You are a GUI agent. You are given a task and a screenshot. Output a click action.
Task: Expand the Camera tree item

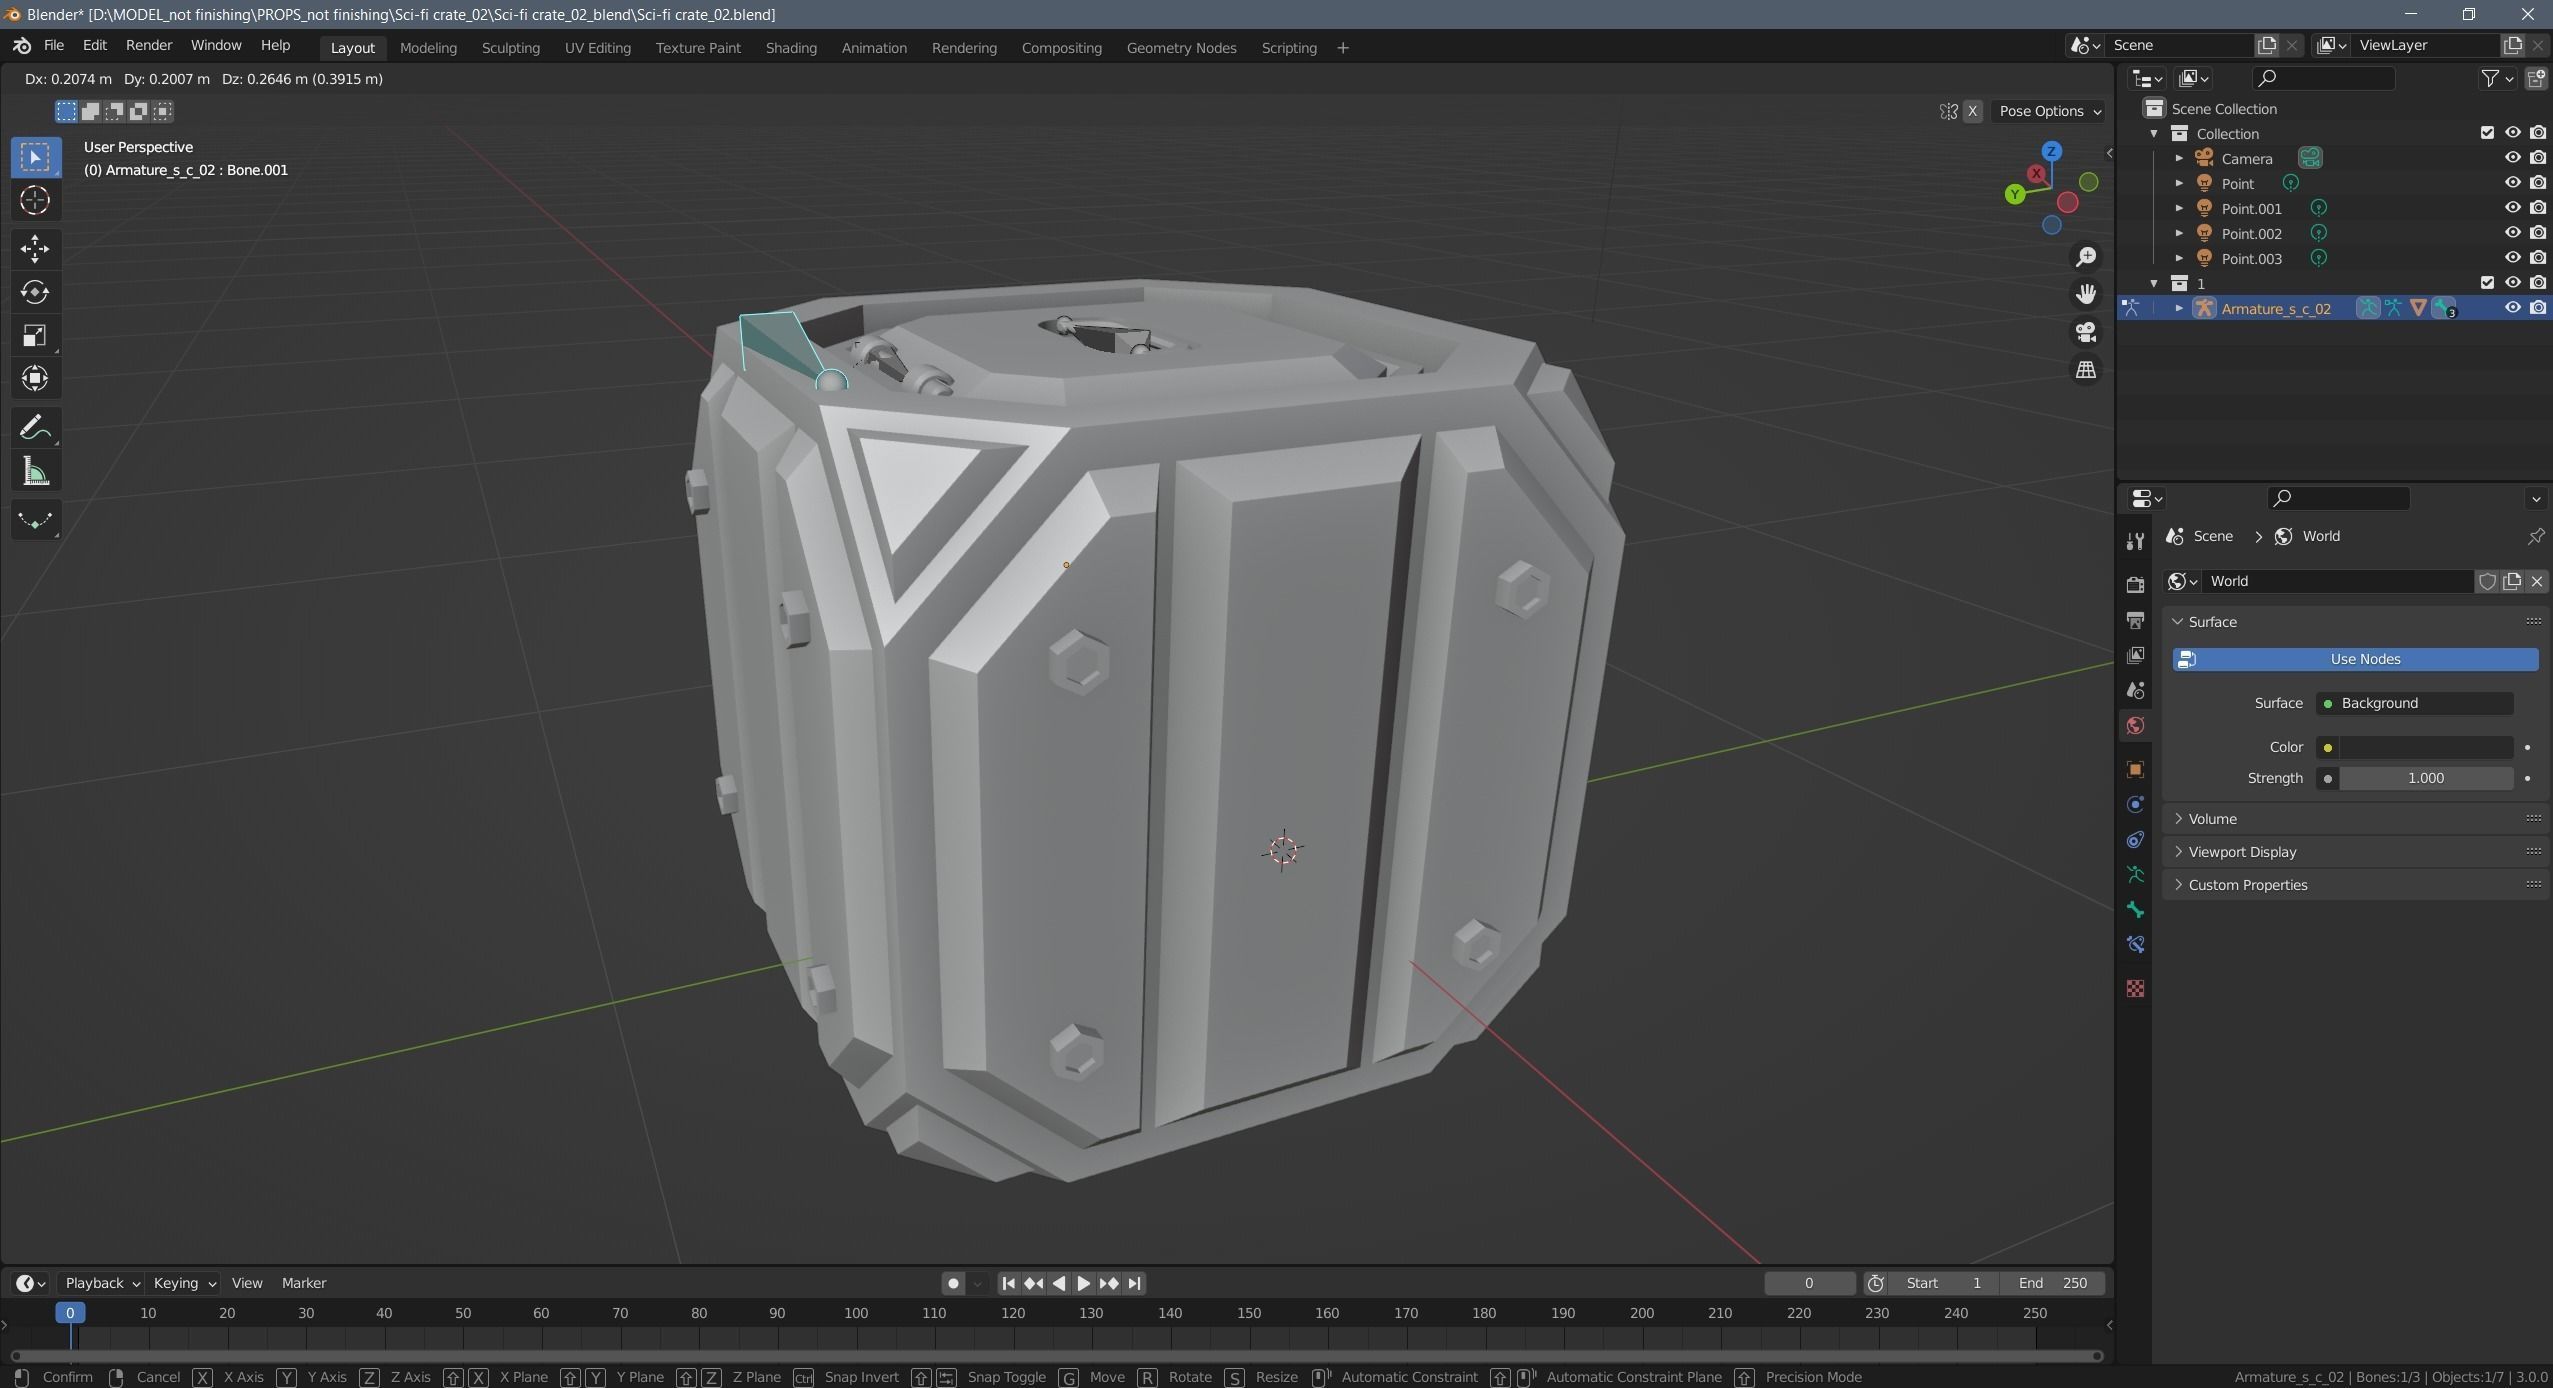2179,158
